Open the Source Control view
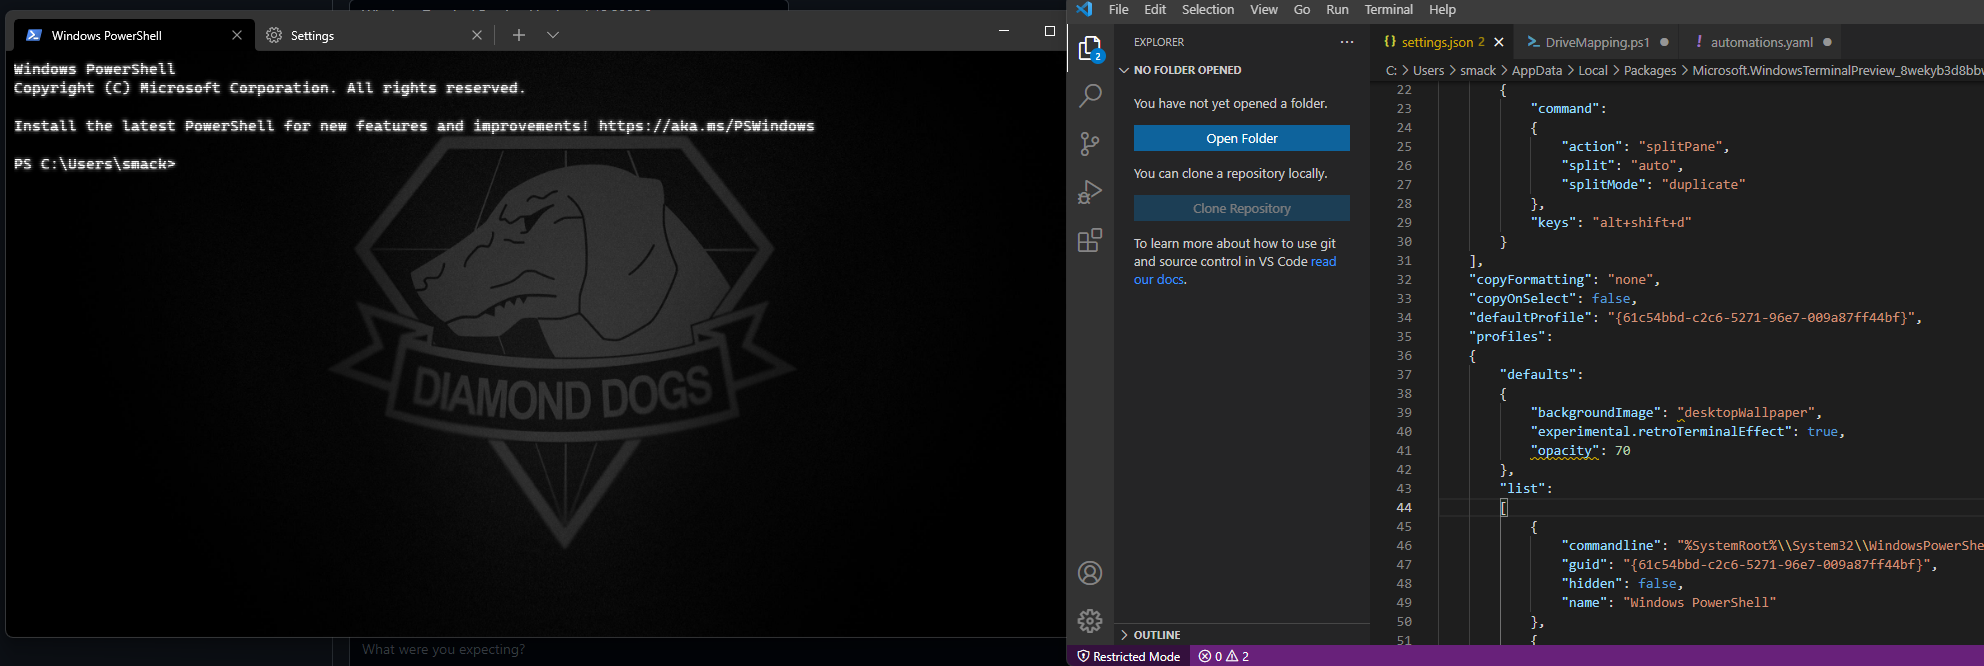1984x666 pixels. (1090, 144)
